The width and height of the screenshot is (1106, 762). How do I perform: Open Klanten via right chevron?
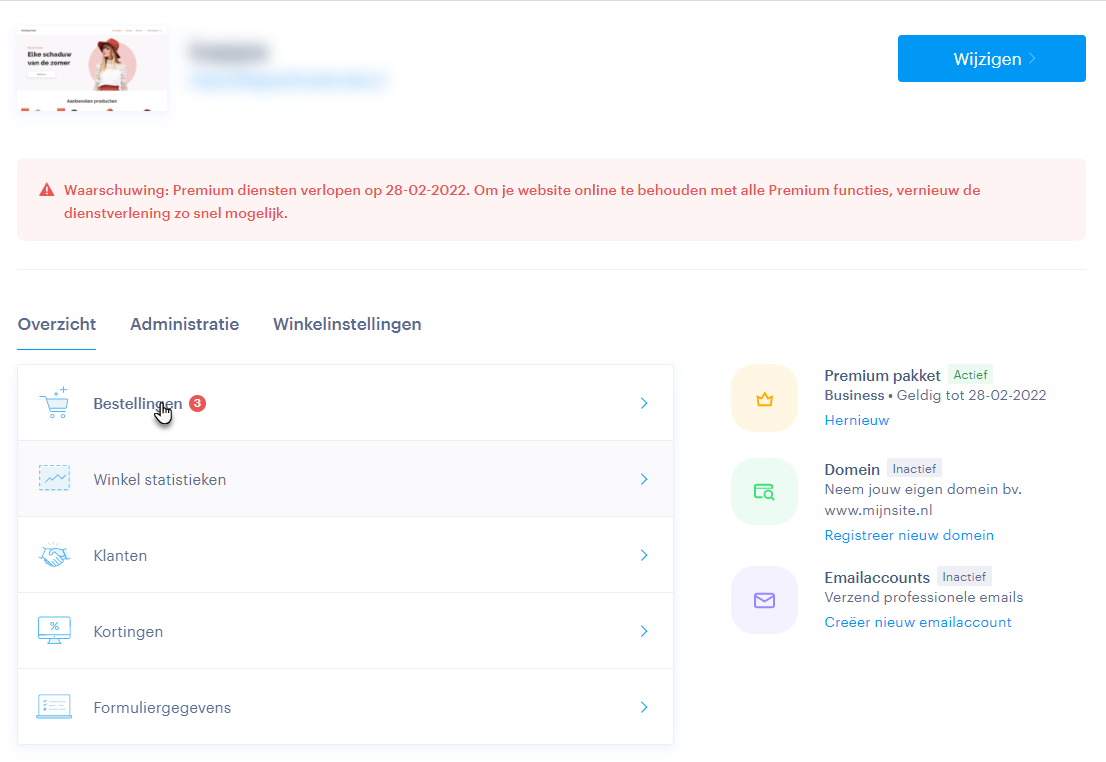coord(644,555)
